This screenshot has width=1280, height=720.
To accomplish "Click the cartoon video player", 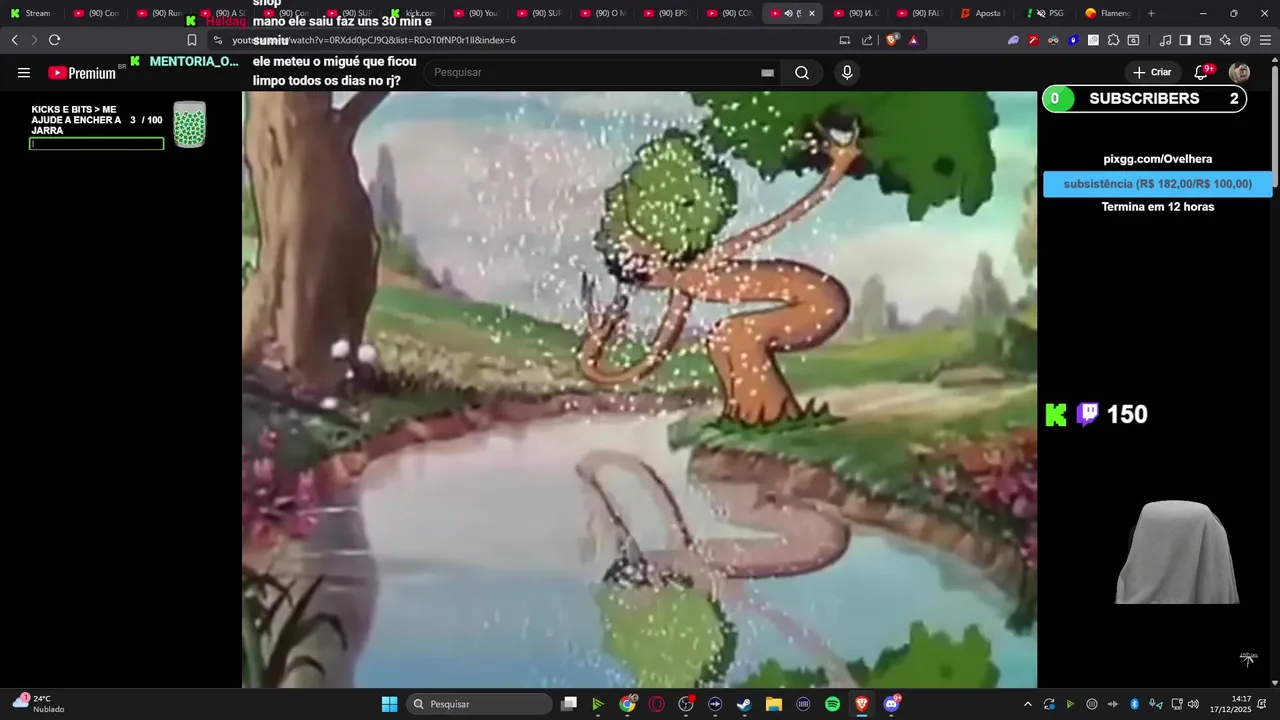I will [639, 389].
